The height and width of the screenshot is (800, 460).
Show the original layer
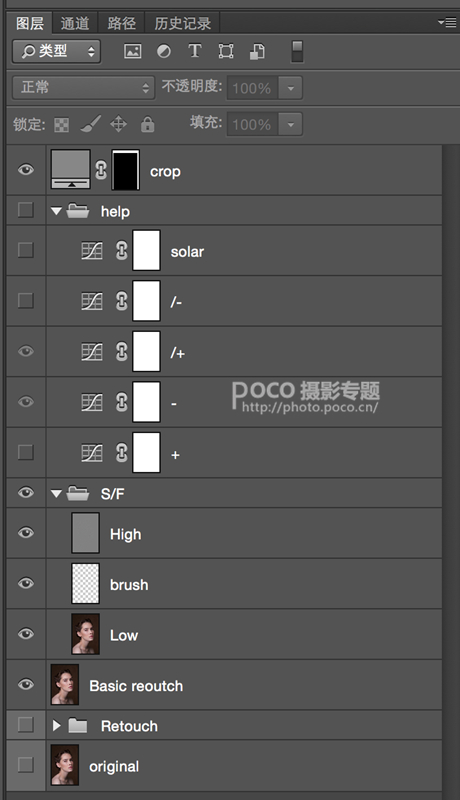25,765
